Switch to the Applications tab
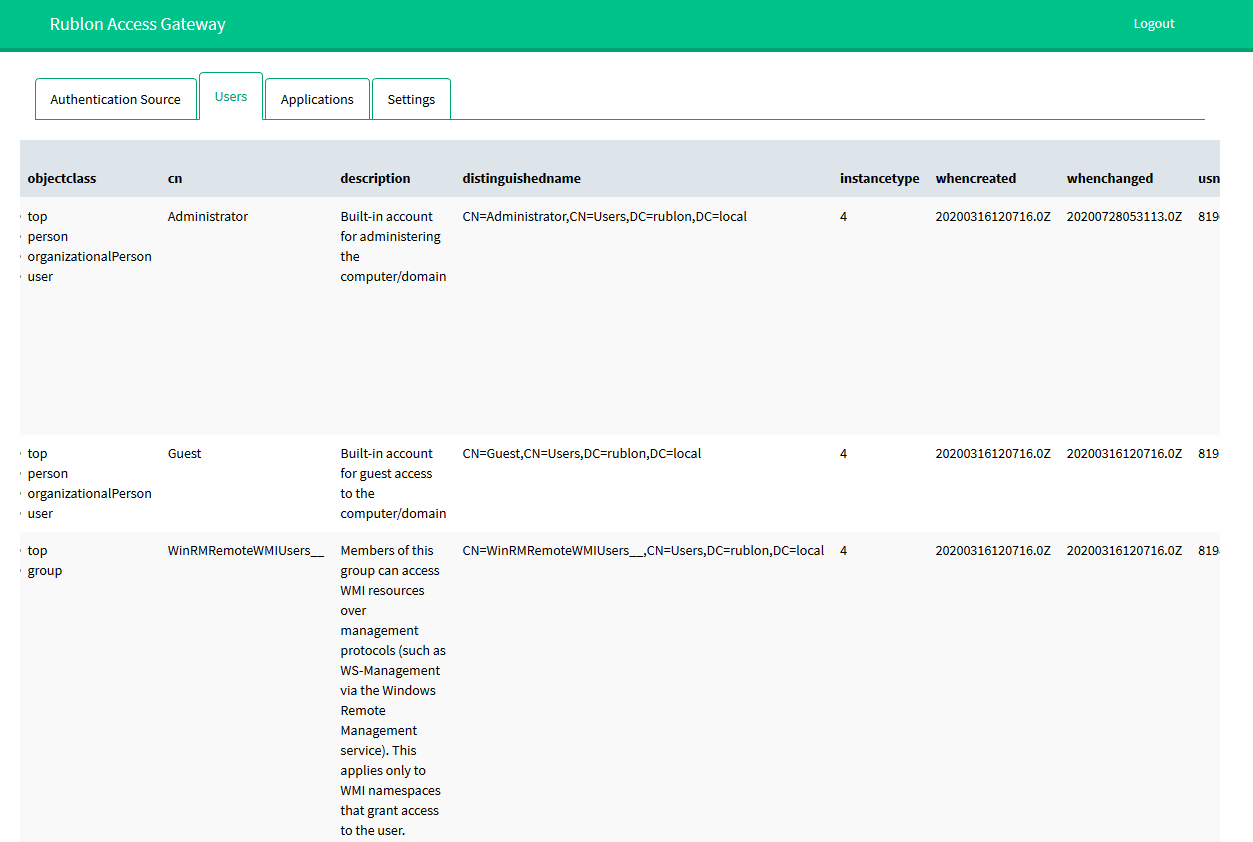 (317, 100)
